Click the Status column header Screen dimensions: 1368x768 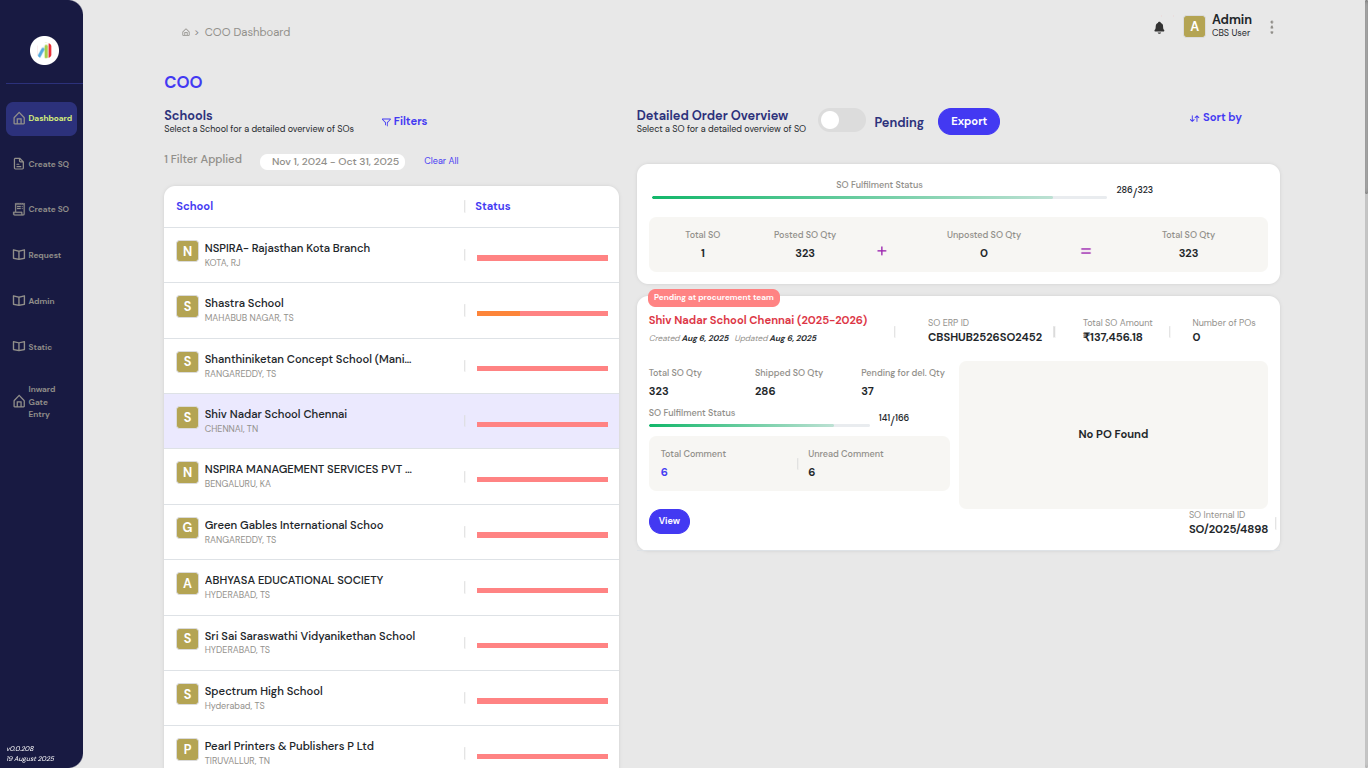point(493,206)
